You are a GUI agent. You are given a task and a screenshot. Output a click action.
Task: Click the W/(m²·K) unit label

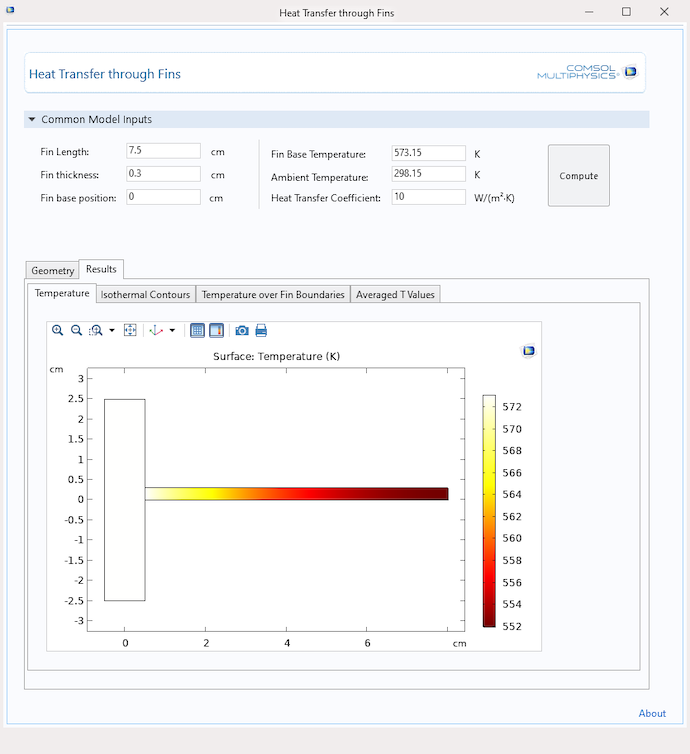[494, 198]
